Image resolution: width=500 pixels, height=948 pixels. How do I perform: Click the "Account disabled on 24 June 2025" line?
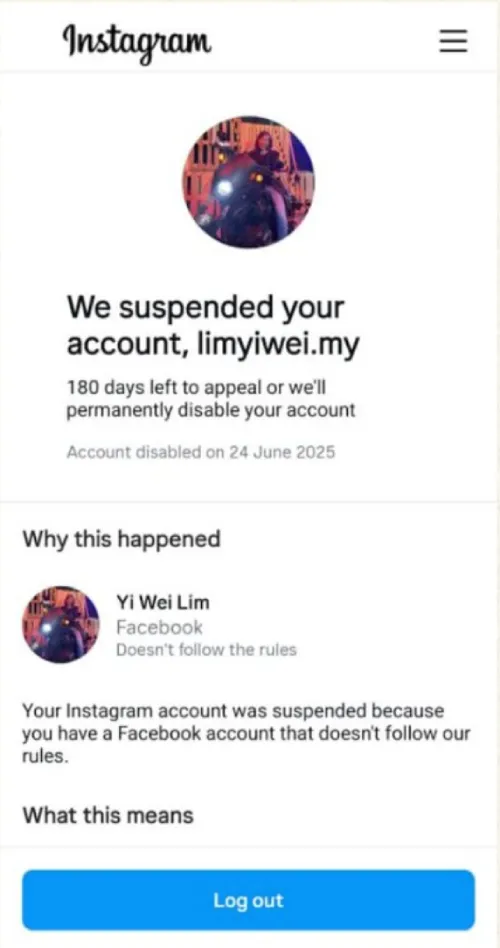point(201,452)
